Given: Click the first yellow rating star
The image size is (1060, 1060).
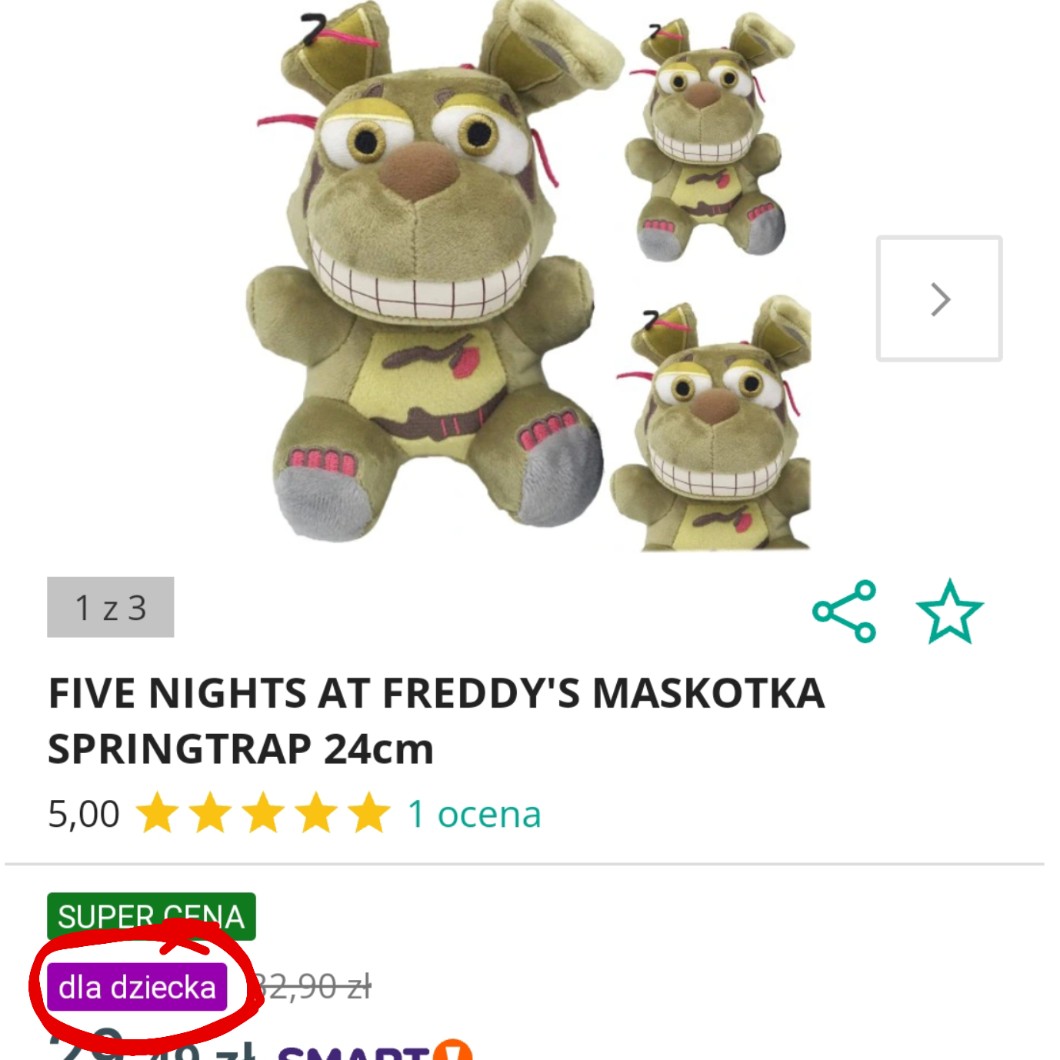Looking at the screenshot, I should 156,814.
